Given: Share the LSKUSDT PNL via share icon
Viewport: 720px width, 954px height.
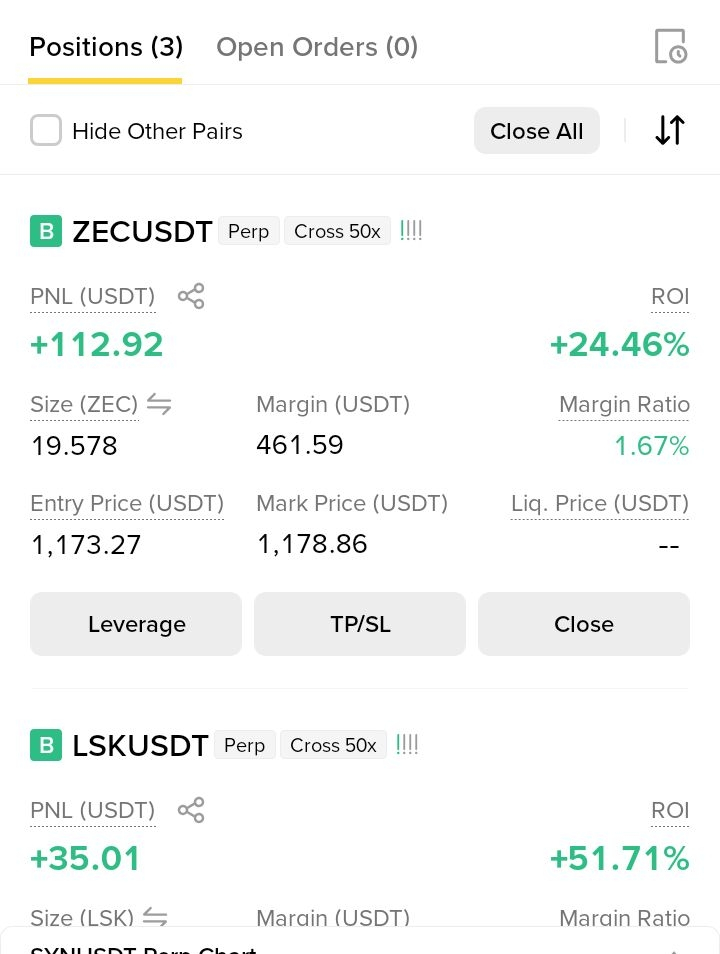Looking at the screenshot, I should (x=191, y=810).
